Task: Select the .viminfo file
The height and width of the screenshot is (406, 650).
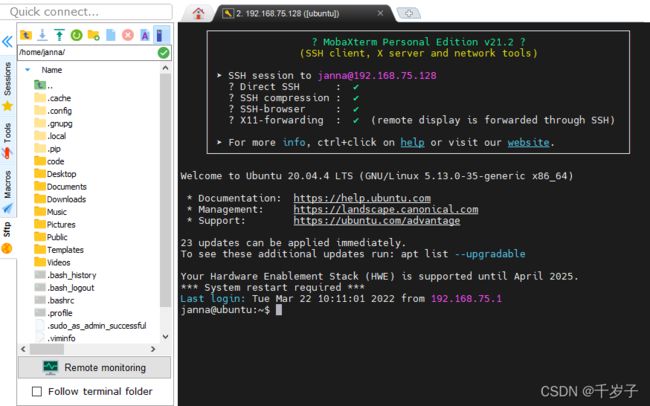Action: [x=55, y=338]
